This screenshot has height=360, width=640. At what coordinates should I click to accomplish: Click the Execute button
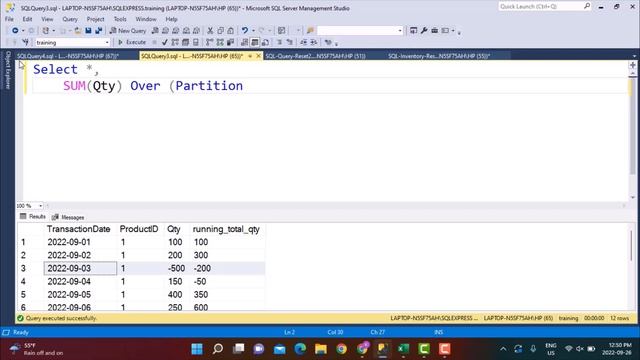pos(132,42)
